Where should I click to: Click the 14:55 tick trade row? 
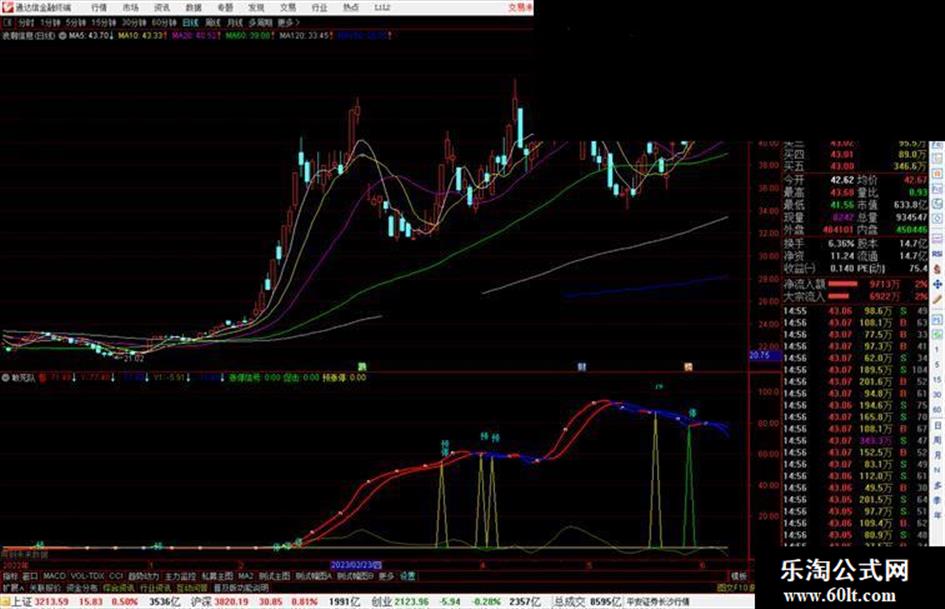[x=855, y=311]
